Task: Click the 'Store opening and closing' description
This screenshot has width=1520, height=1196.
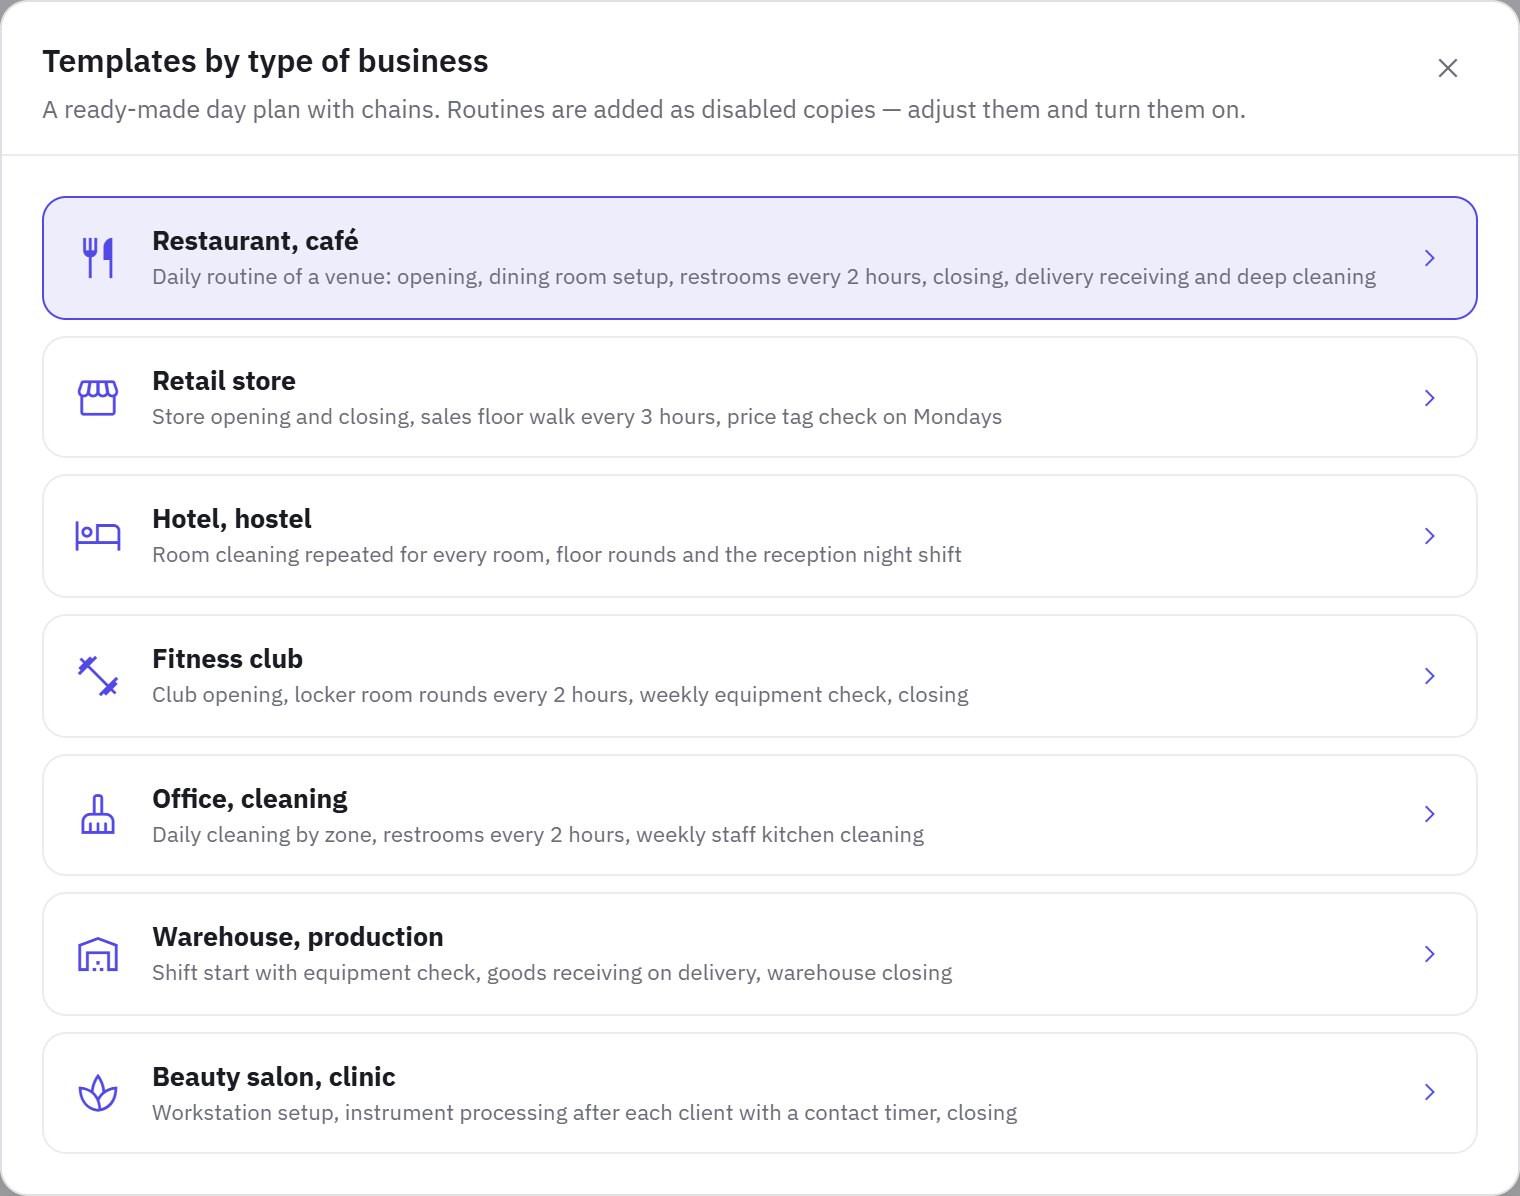Action: click(577, 417)
